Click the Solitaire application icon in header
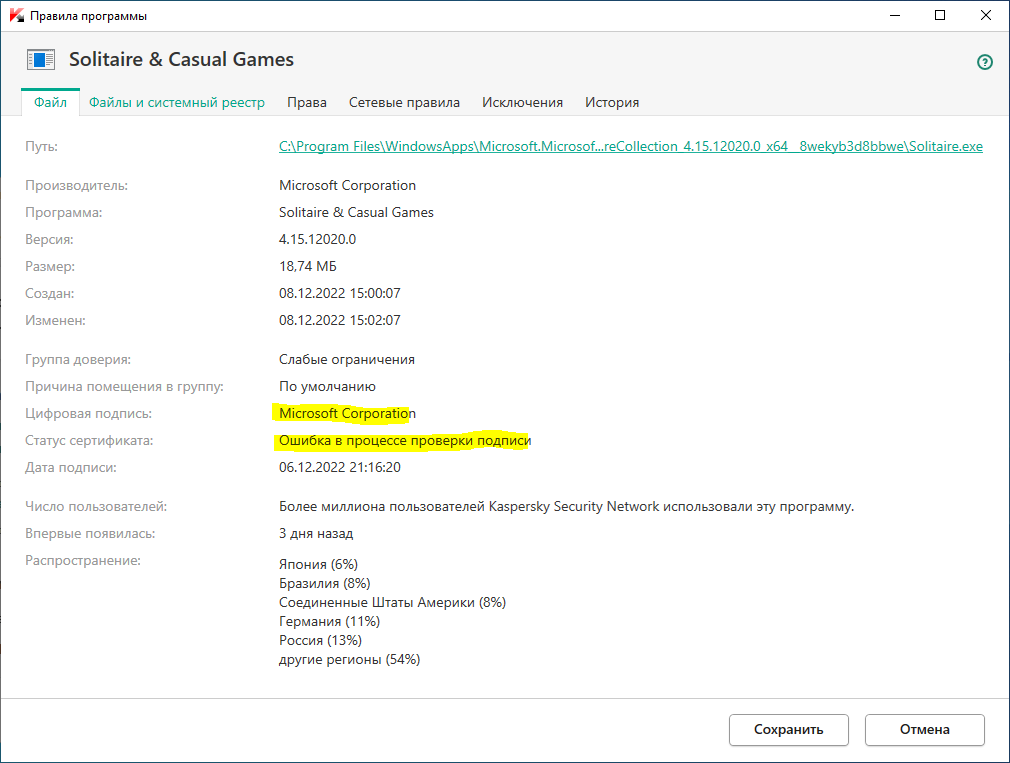 click(41, 60)
